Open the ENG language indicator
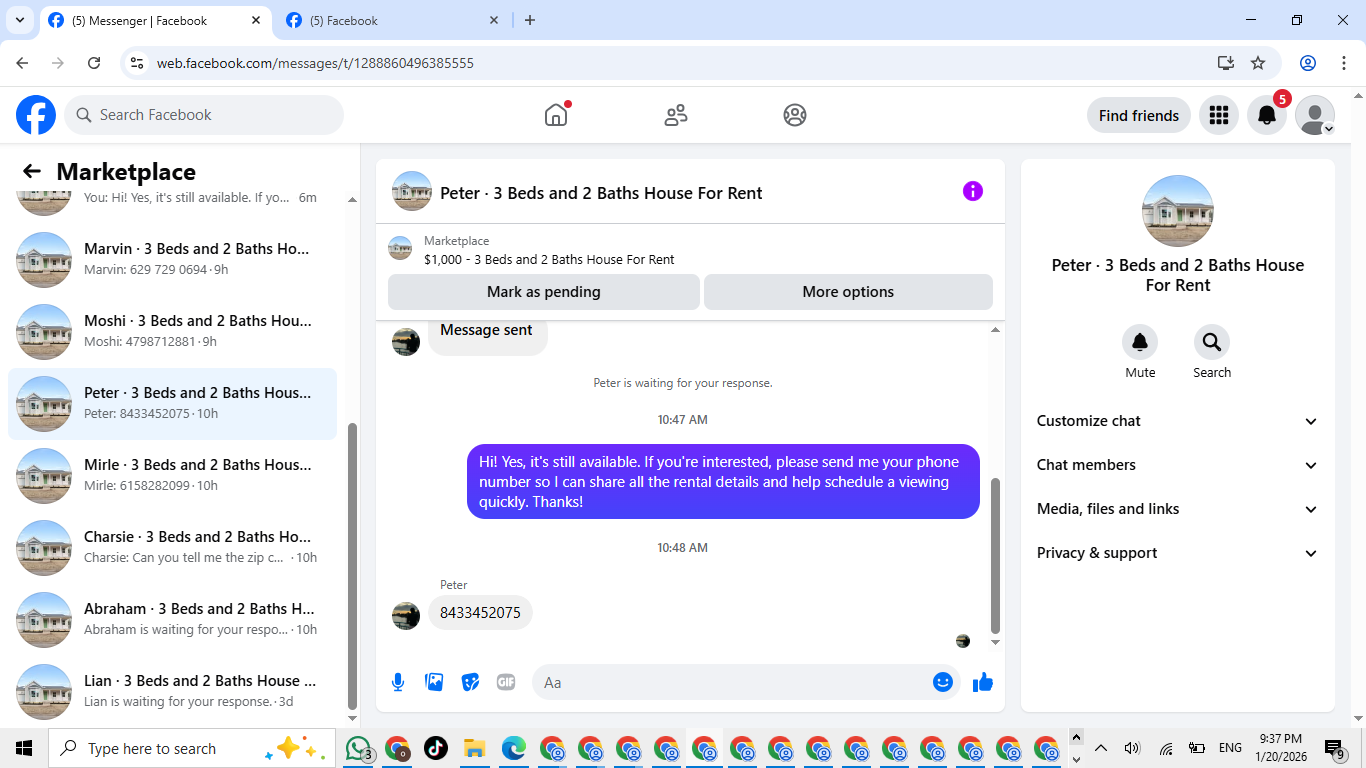Screen dimensions: 1366x768 [x=1231, y=748]
